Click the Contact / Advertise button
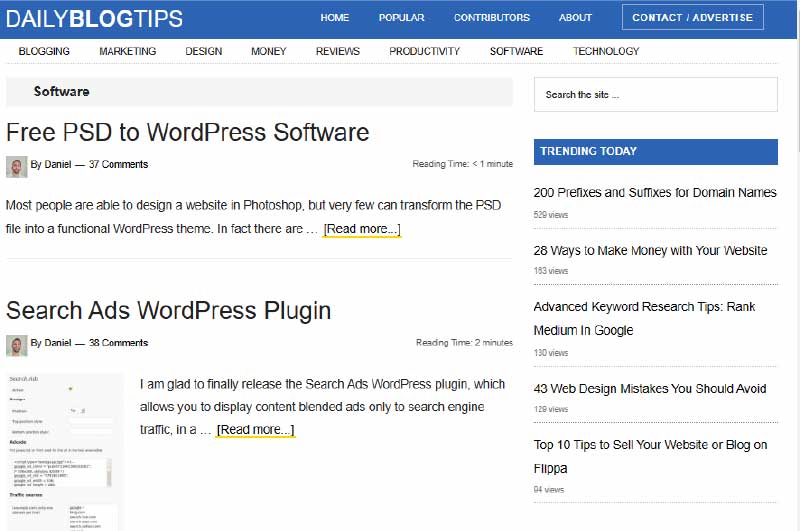Image resolution: width=800 pixels, height=531 pixels. click(x=692, y=17)
